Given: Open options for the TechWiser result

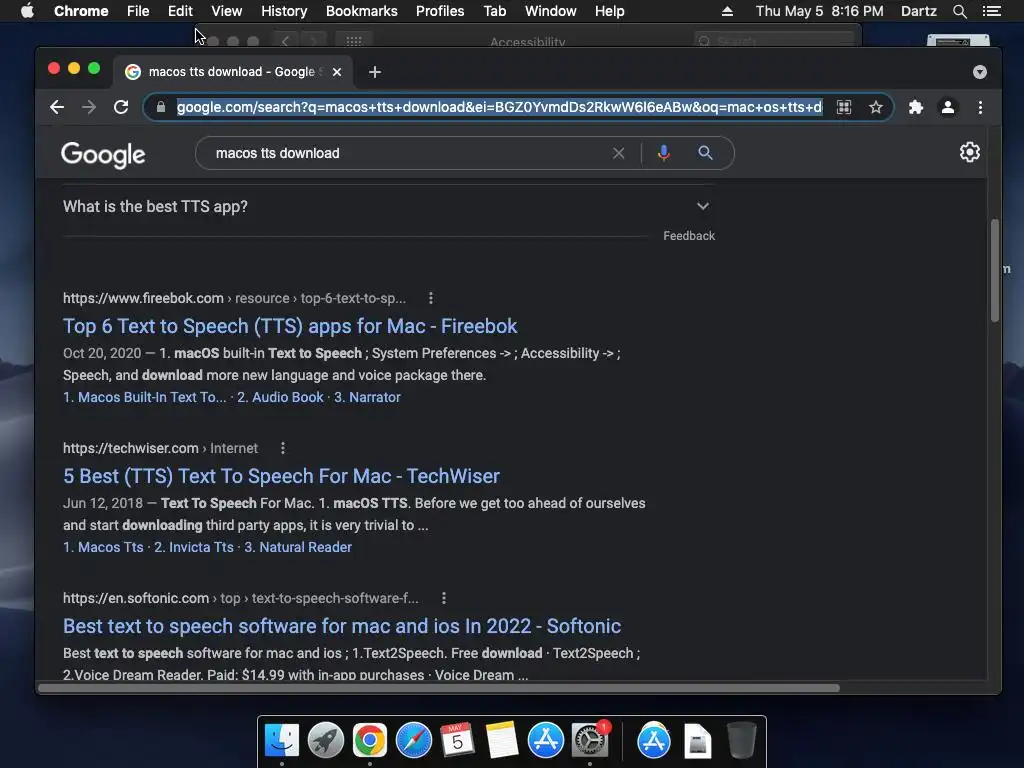Looking at the screenshot, I should (283, 448).
